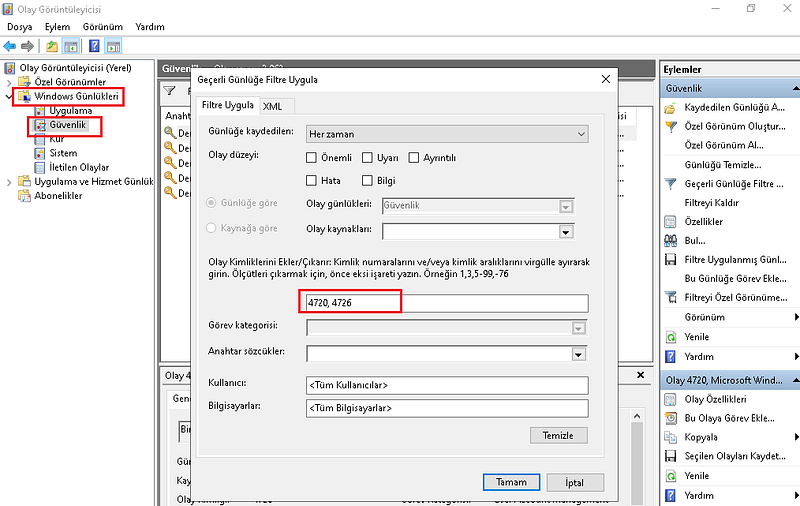Click the Sistem log icon in tree
This screenshot has width=800, height=506.
coord(40,153)
